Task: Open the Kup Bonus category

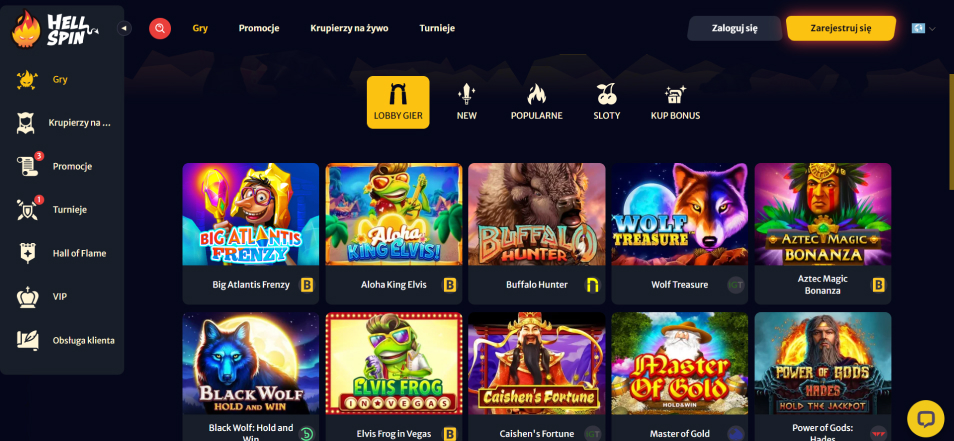Action: pos(675,102)
